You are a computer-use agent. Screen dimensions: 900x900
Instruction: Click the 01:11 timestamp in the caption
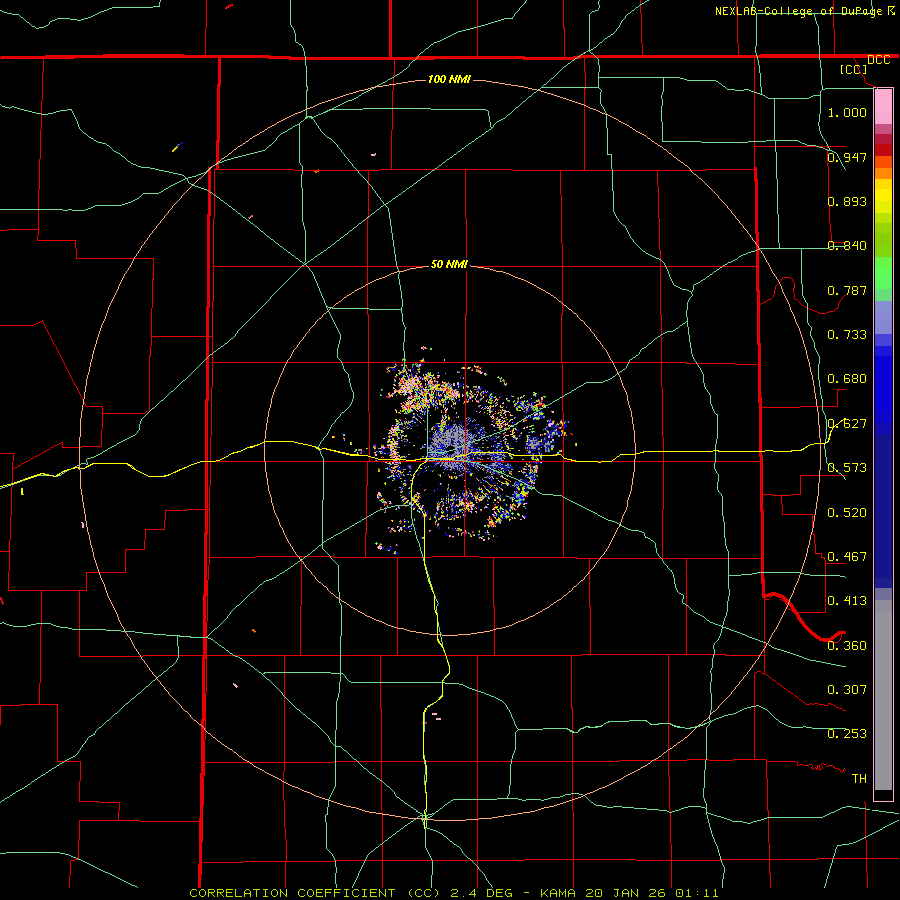[697, 893]
